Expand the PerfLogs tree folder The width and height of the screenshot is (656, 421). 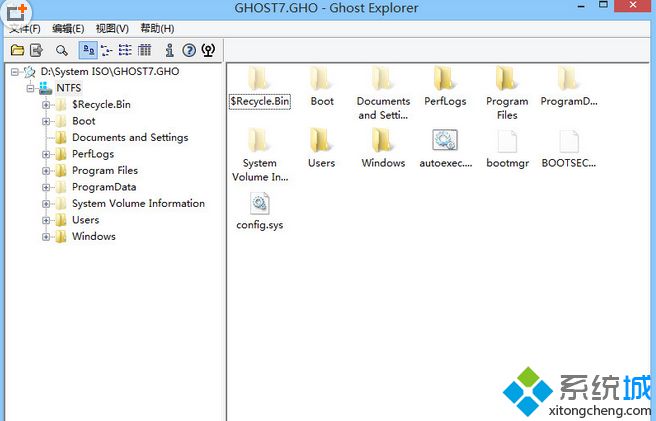[46, 154]
